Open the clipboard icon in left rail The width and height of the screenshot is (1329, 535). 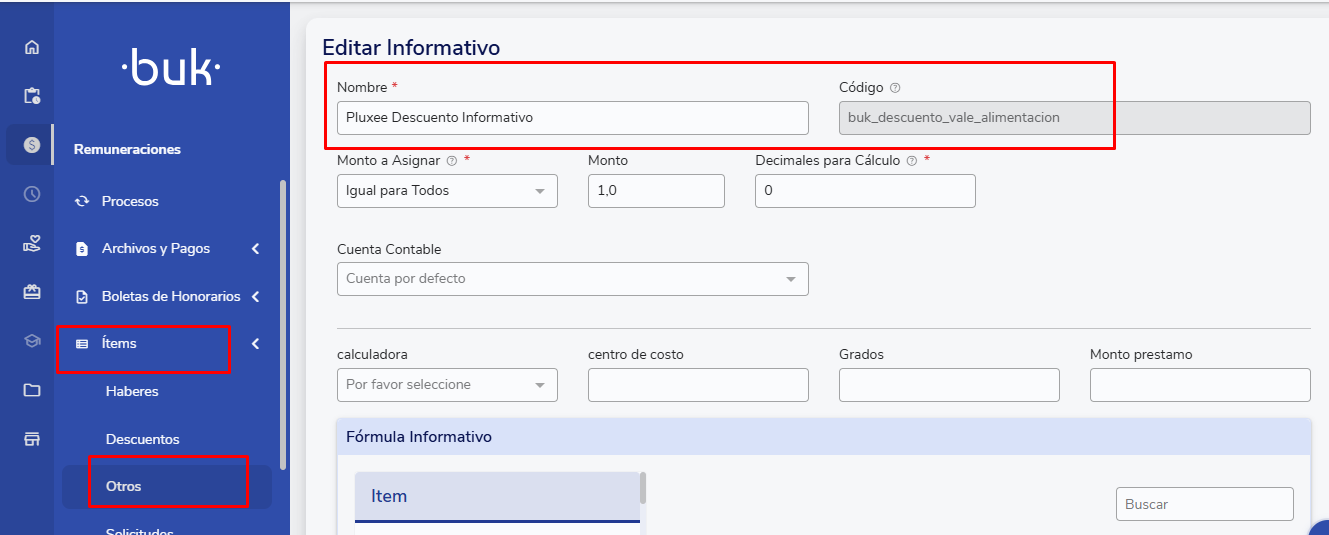[32, 96]
